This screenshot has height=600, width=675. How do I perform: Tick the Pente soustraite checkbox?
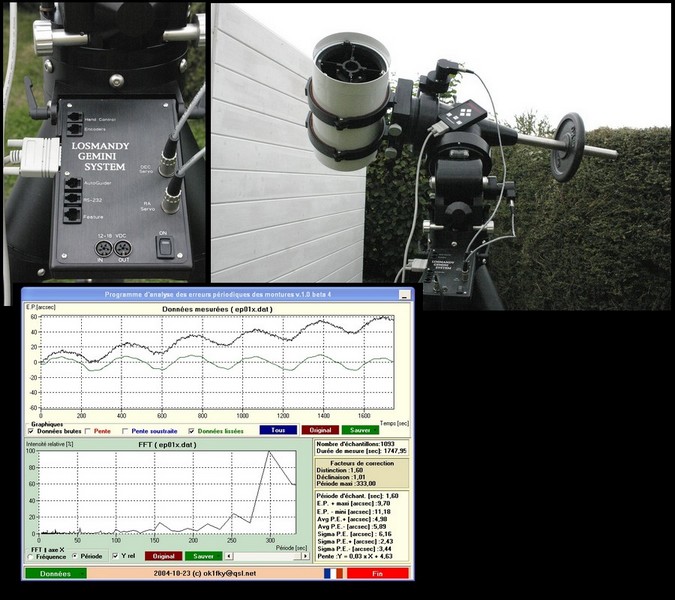125,431
